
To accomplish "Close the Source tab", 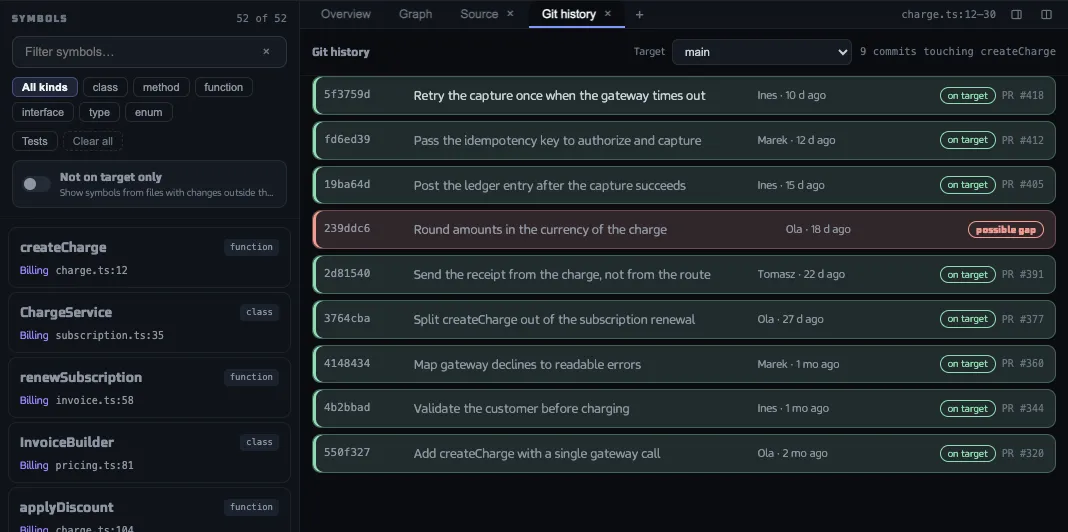I will 510,14.
